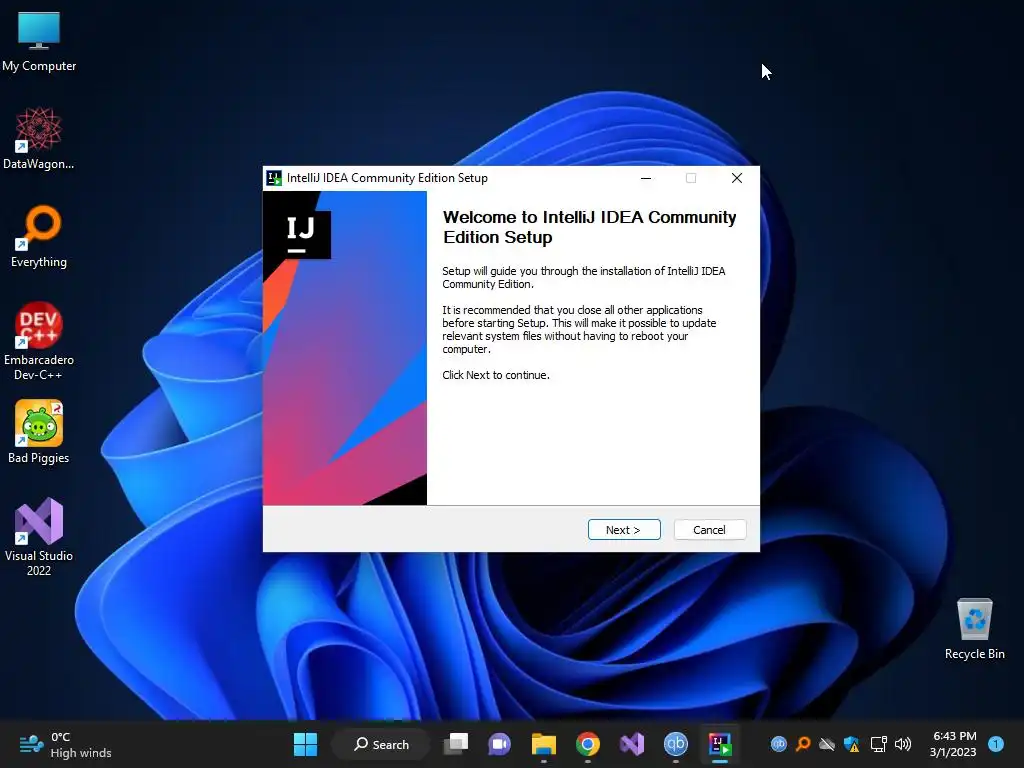
Task: Open Google Chrome from the taskbar
Action: [588, 744]
